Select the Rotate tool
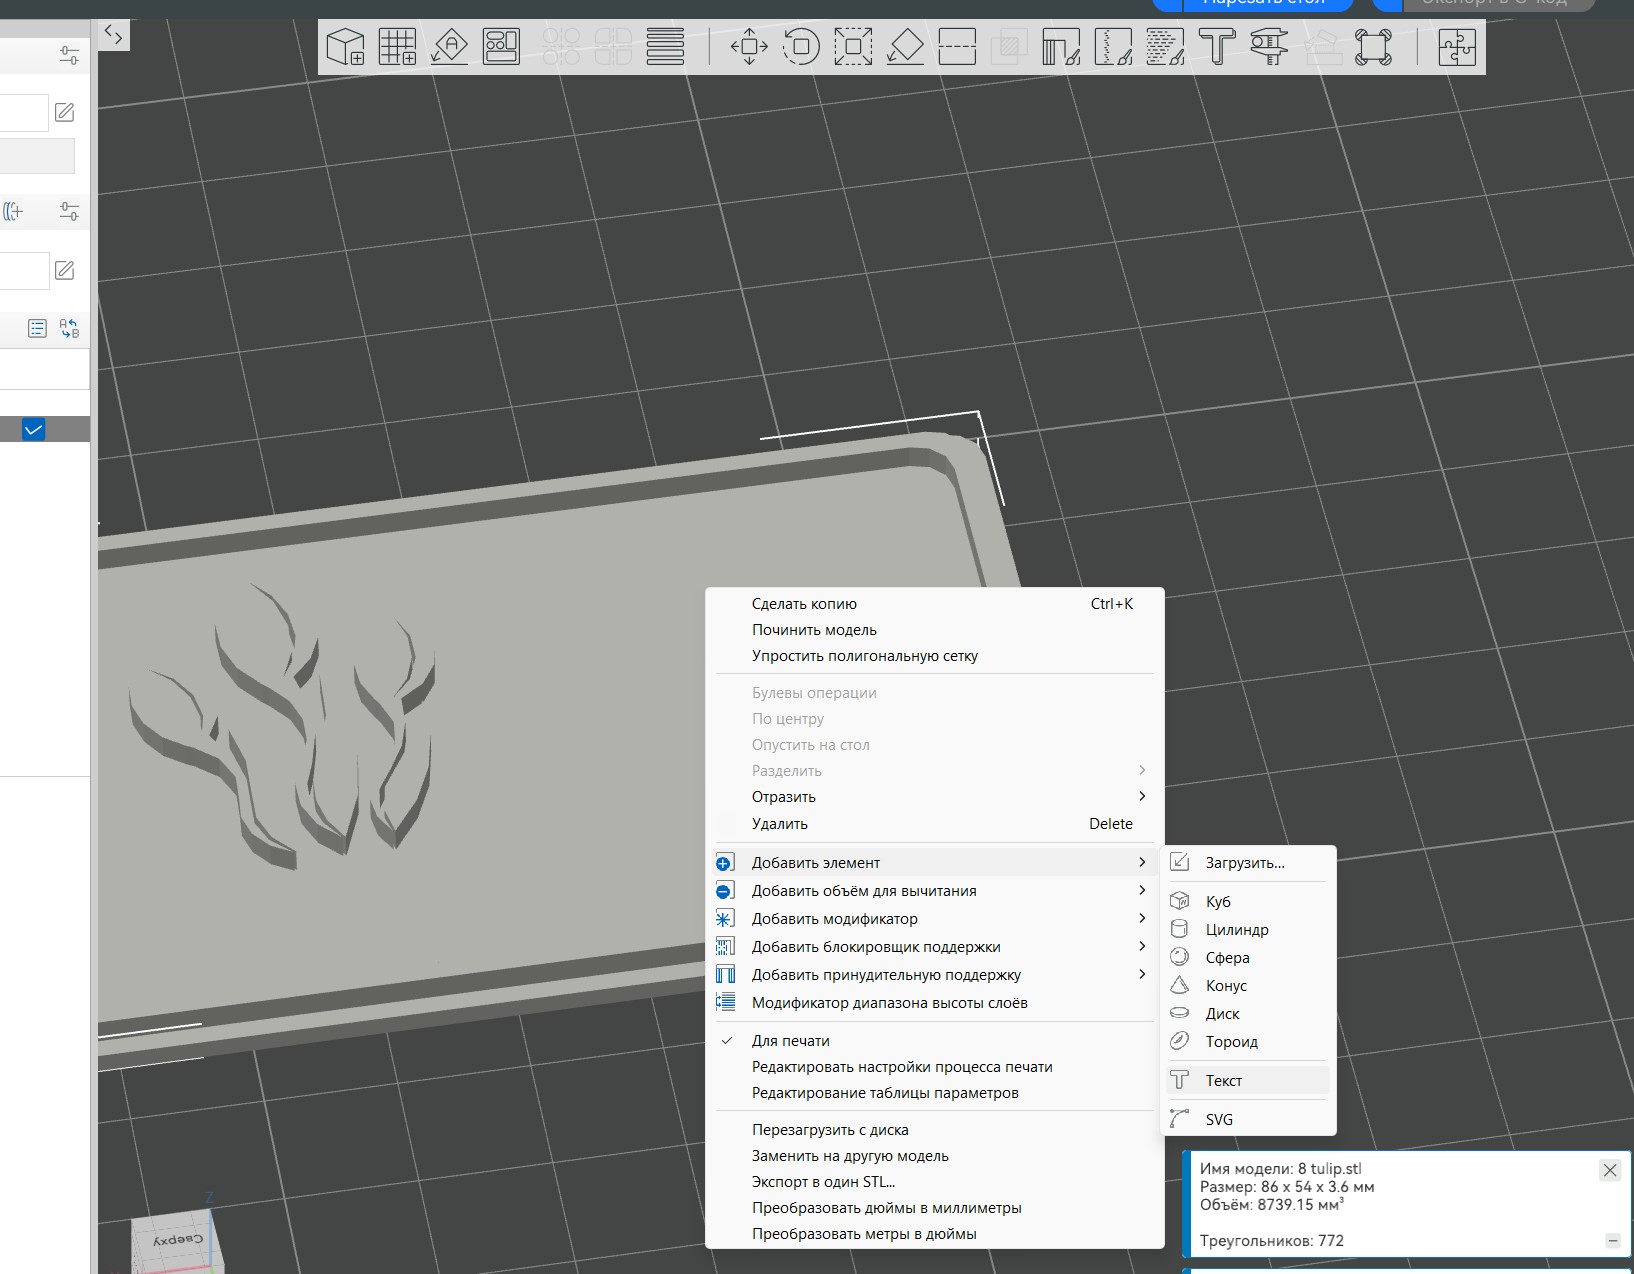1634x1274 pixels. [801, 47]
